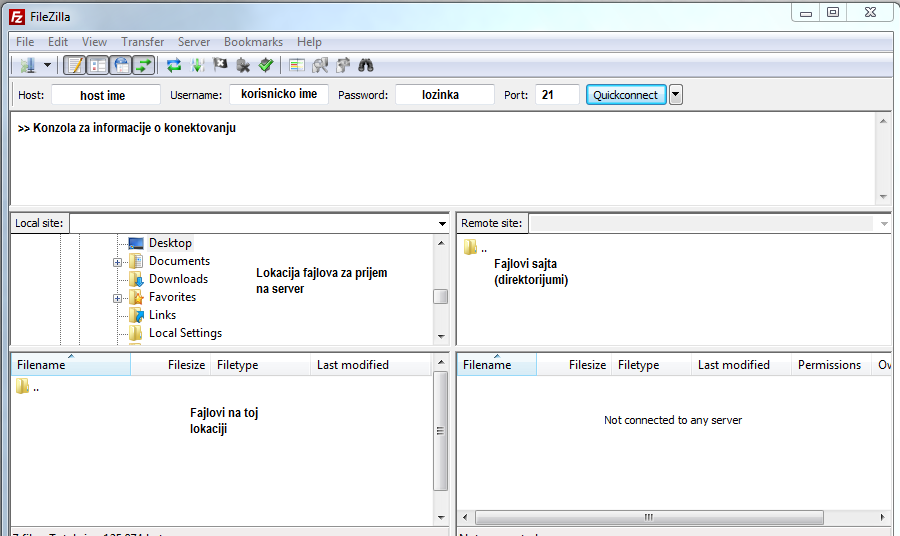
Task: Sort remote files by Filetype column
Action: tap(651, 365)
